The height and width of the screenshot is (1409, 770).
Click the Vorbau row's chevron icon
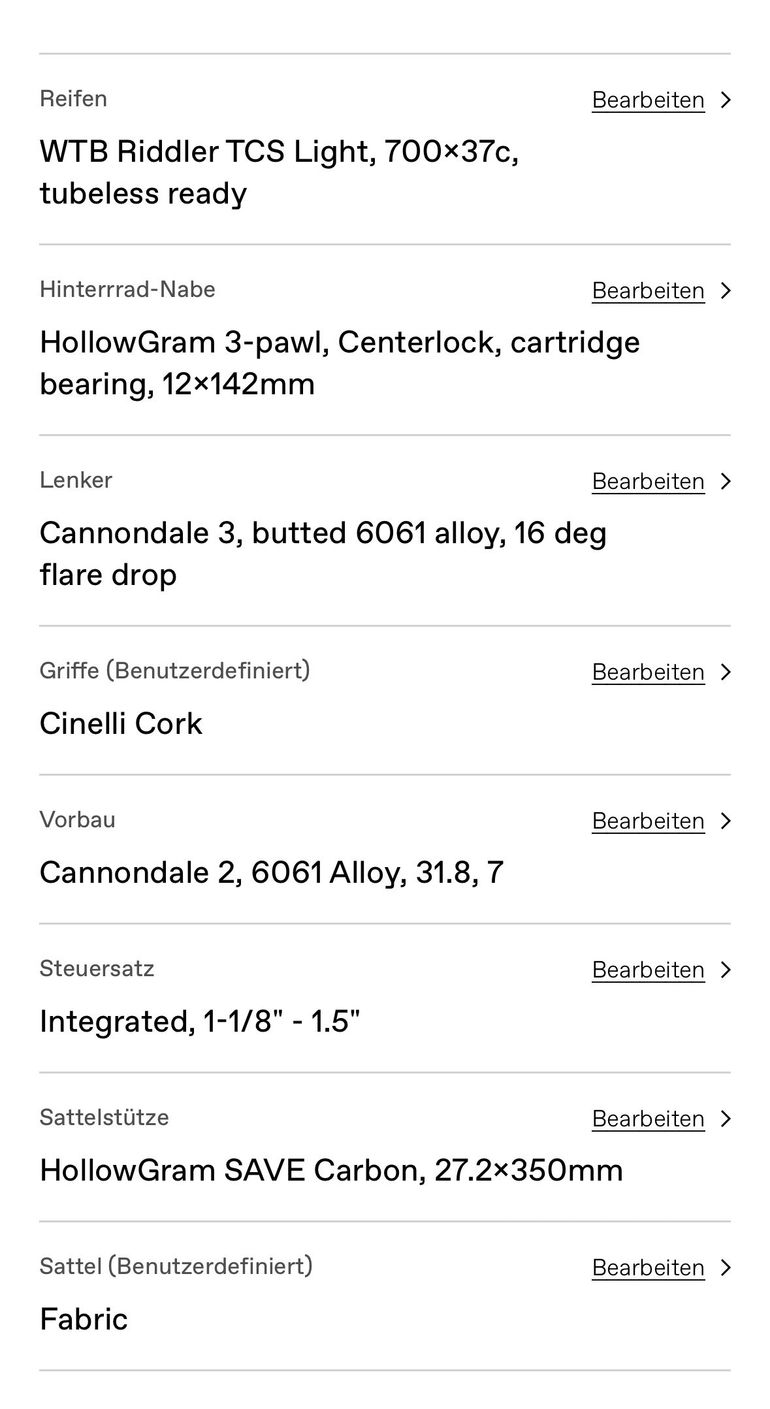(726, 821)
